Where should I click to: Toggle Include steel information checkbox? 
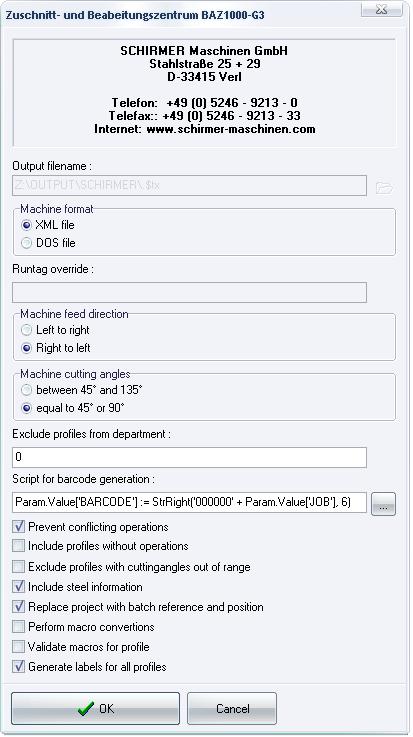point(18,587)
